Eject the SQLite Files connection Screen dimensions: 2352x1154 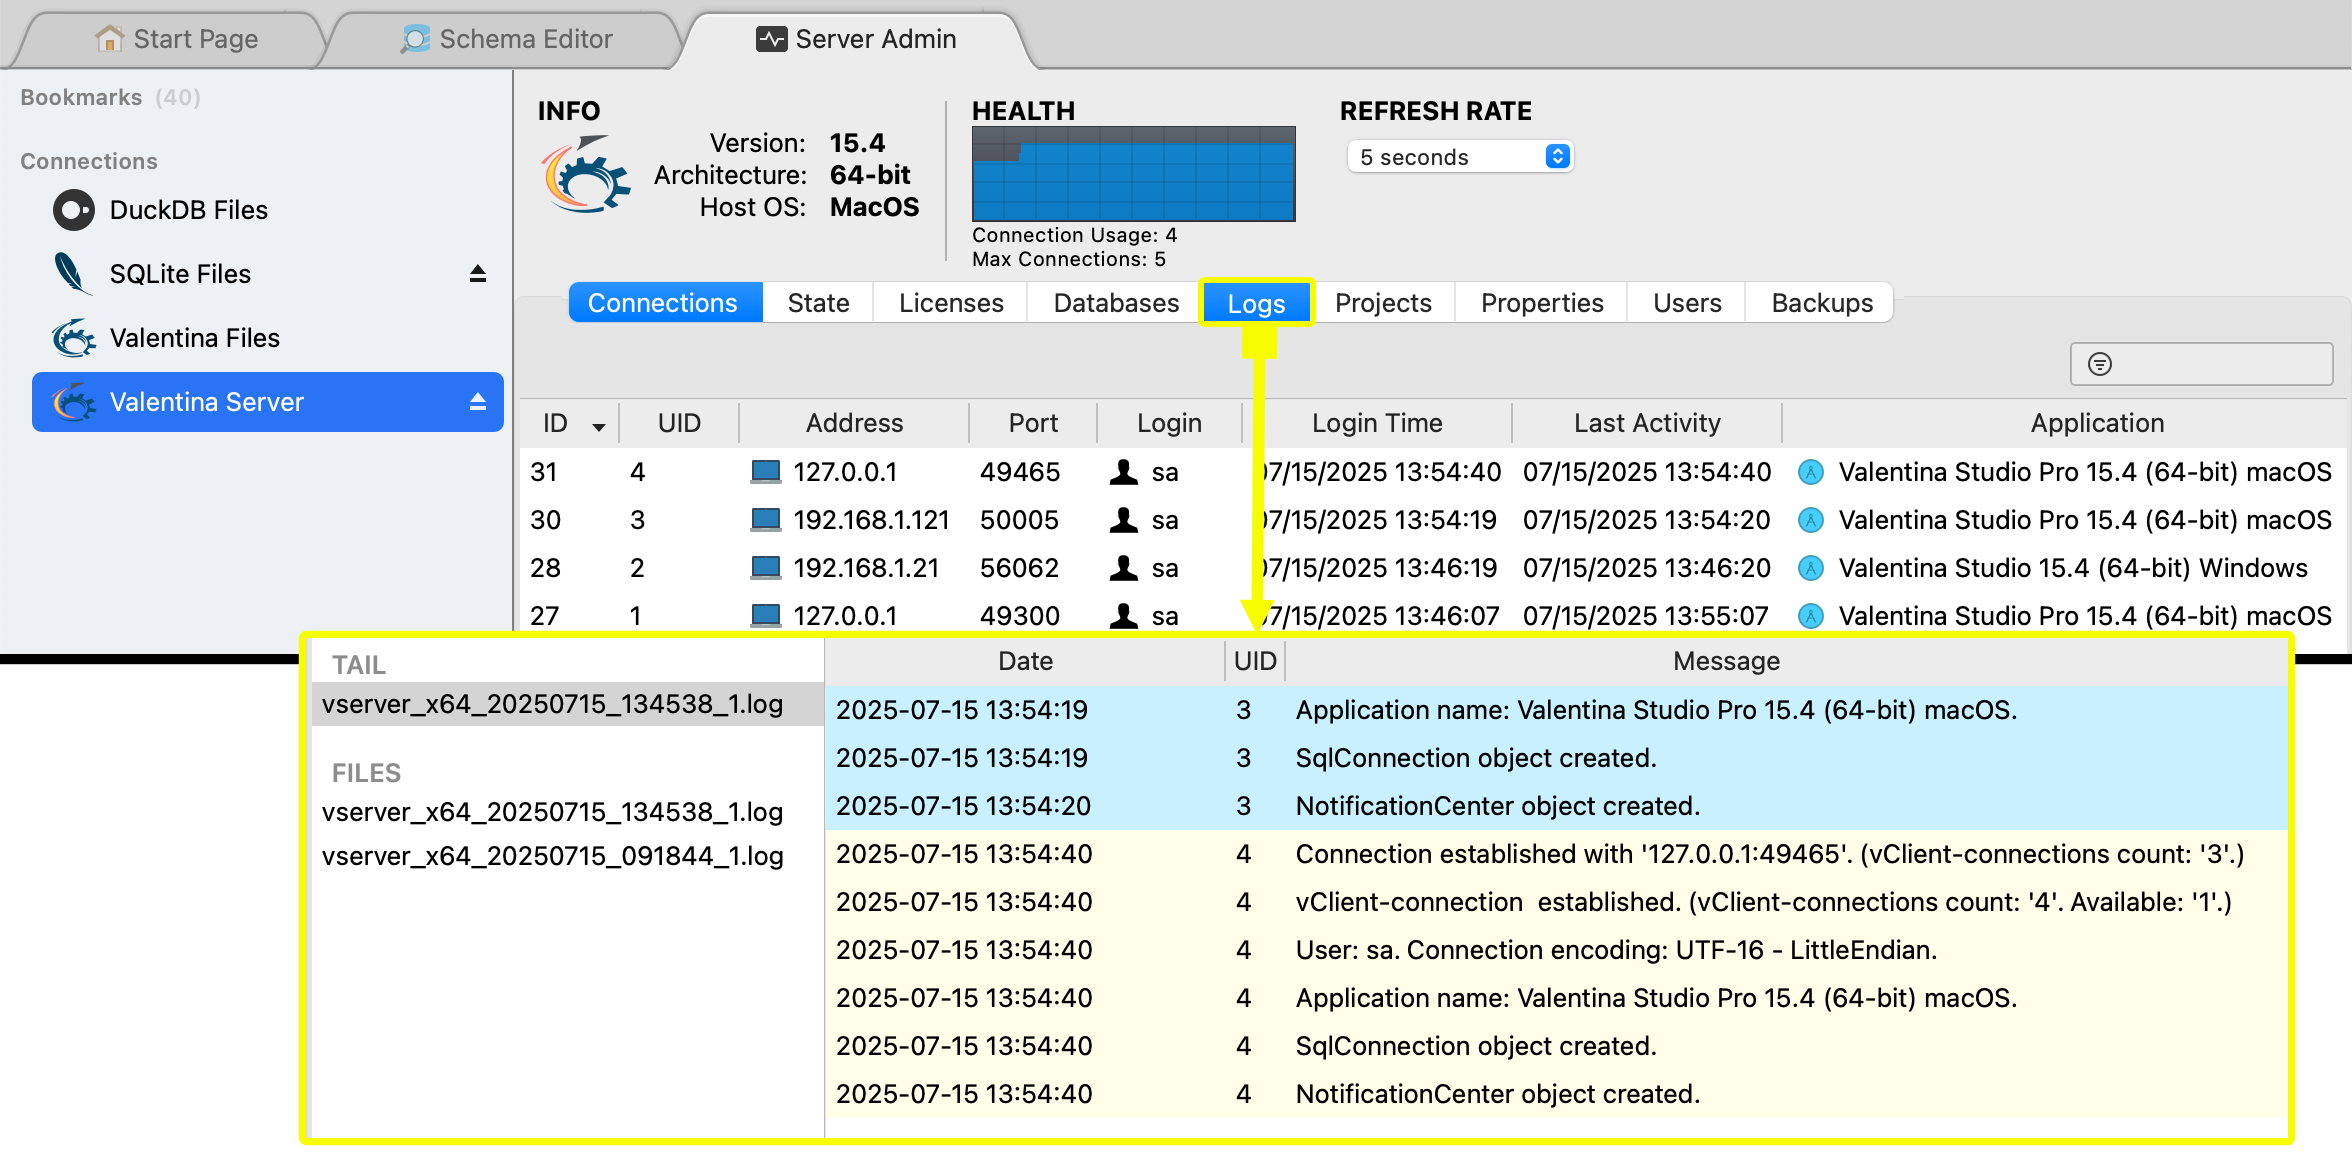click(477, 274)
